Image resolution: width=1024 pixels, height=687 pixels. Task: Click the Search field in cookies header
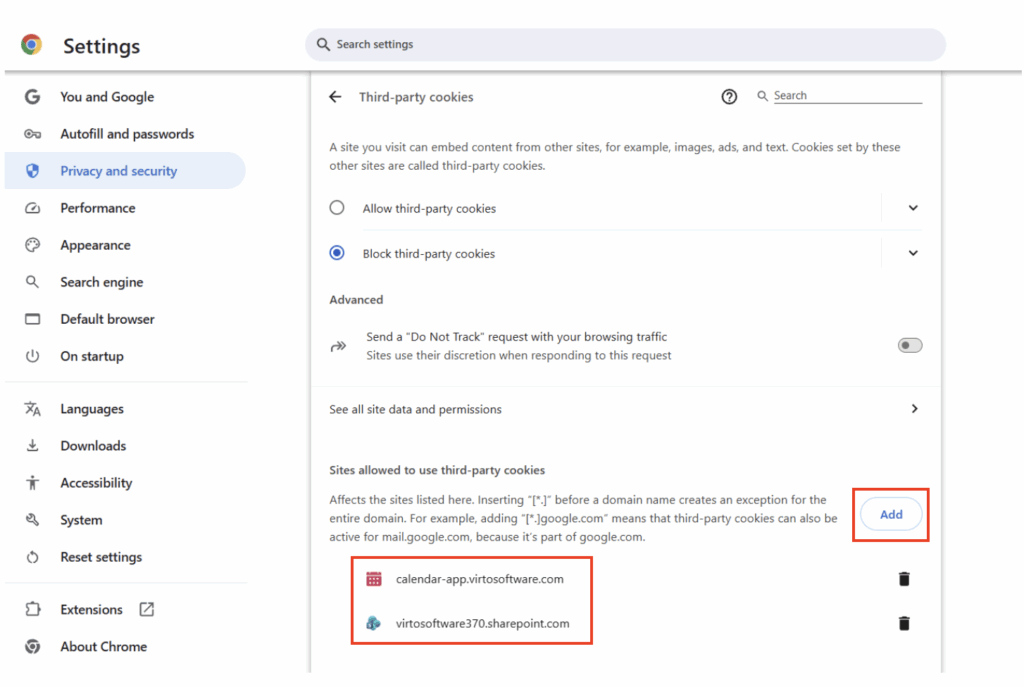coord(846,96)
